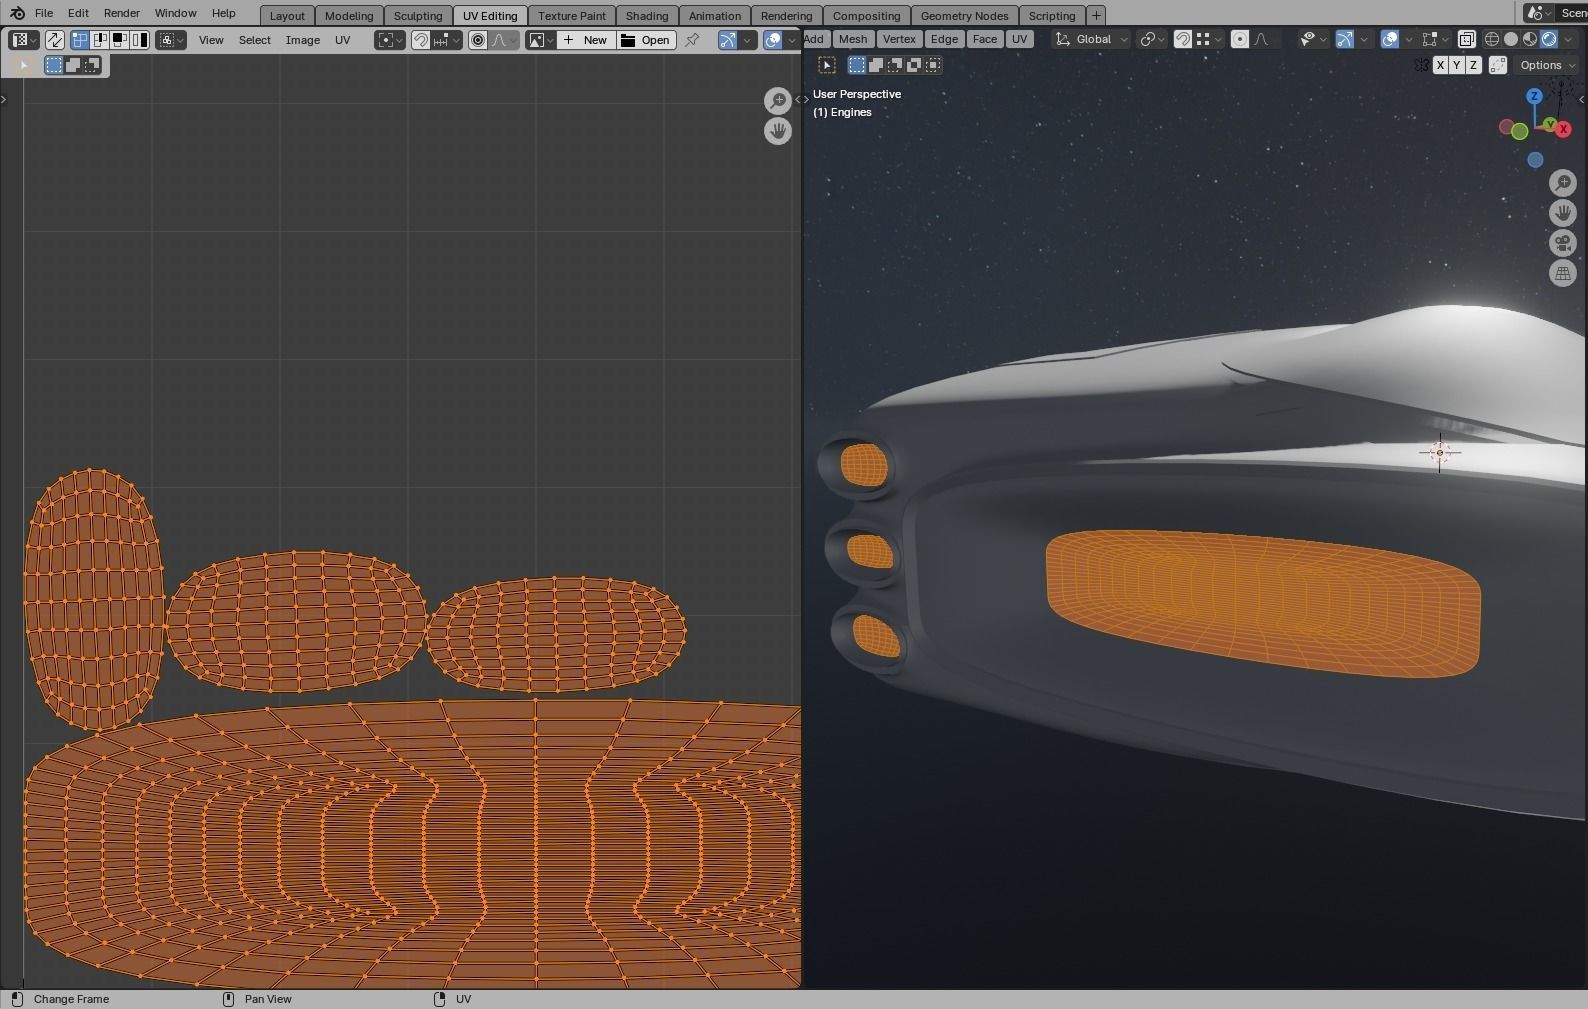Open the 3D viewport Mesh menu
The image size is (1588, 1009).
(853, 39)
